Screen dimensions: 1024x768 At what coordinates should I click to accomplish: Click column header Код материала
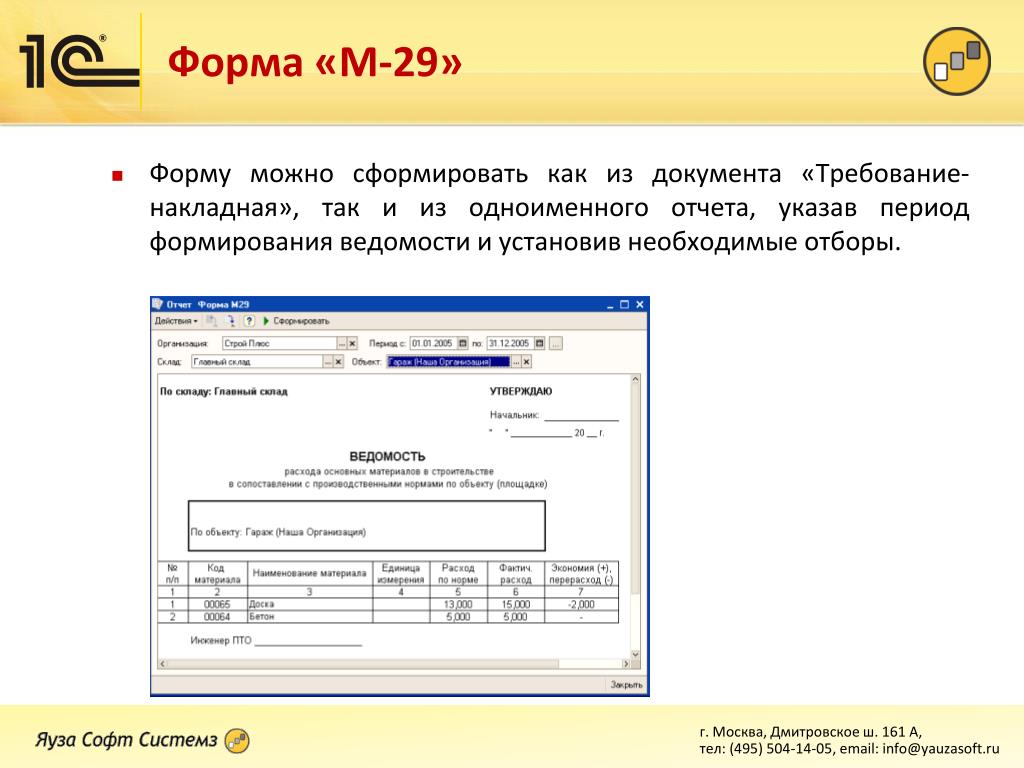217,573
